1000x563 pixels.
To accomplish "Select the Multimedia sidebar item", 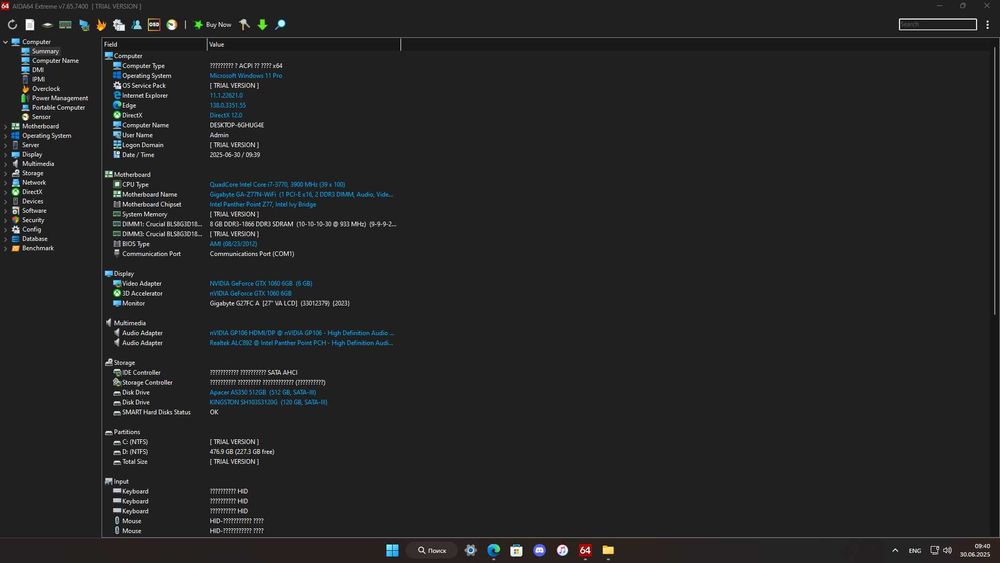I will click(x=38, y=164).
